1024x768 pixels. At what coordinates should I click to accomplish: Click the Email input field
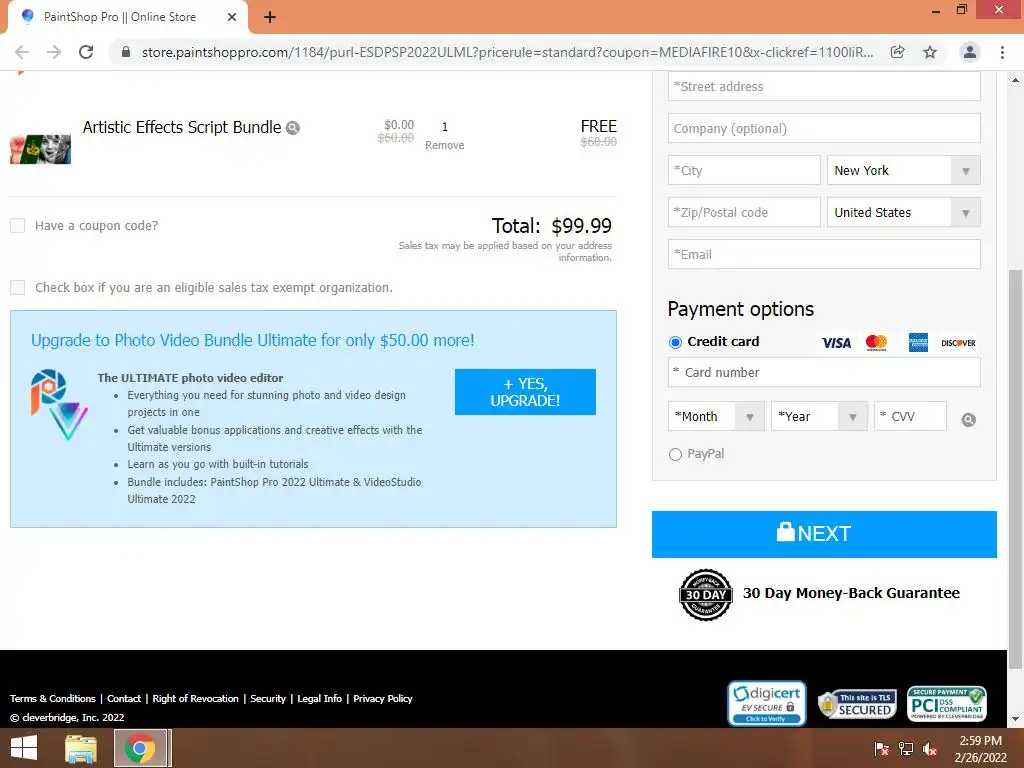[824, 254]
